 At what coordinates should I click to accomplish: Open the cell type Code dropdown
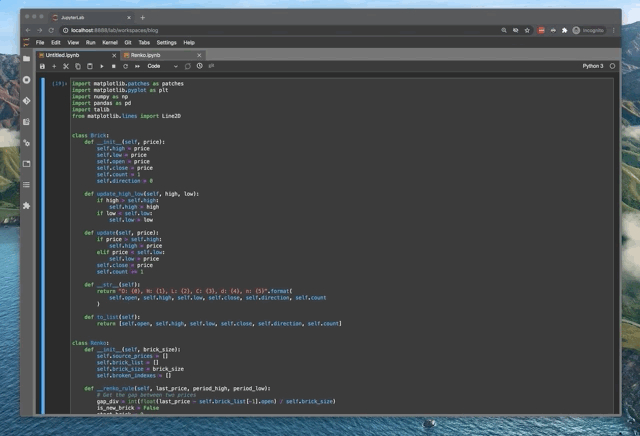(x=160, y=66)
